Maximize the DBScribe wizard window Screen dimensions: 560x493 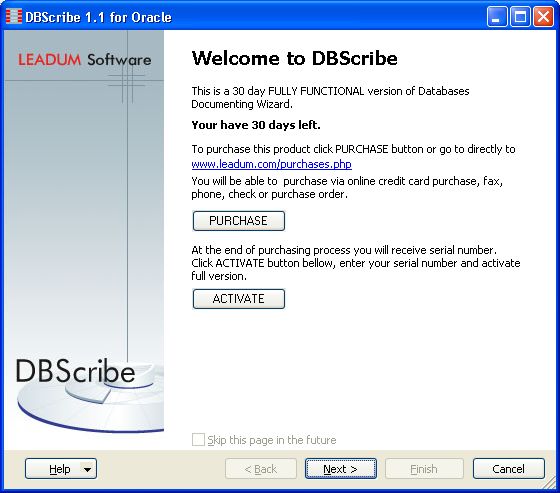point(520,16)
